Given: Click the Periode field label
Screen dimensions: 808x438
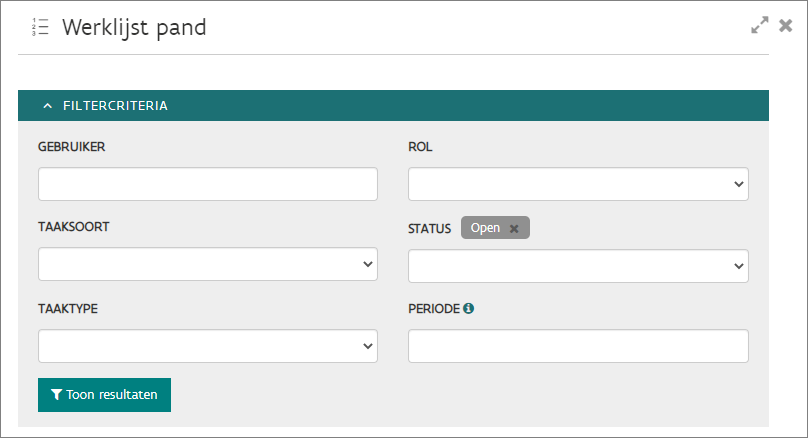Looking at the screenshot, I should (434, 309).
